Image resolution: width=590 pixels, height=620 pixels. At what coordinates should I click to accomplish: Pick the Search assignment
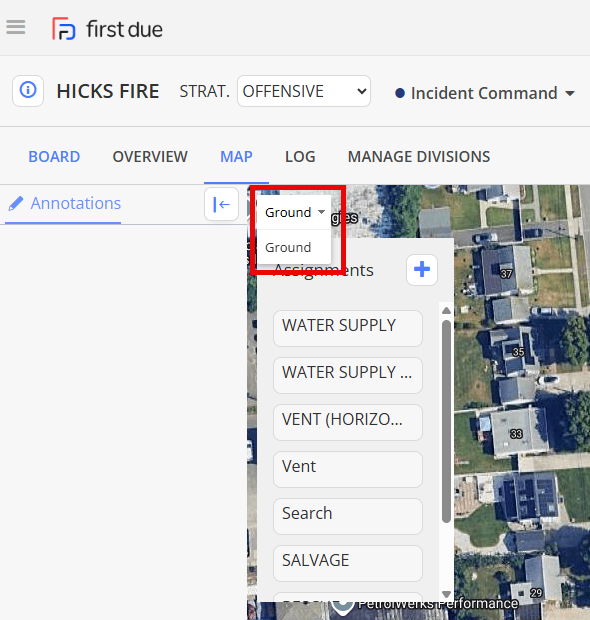[x=348, y=516]
